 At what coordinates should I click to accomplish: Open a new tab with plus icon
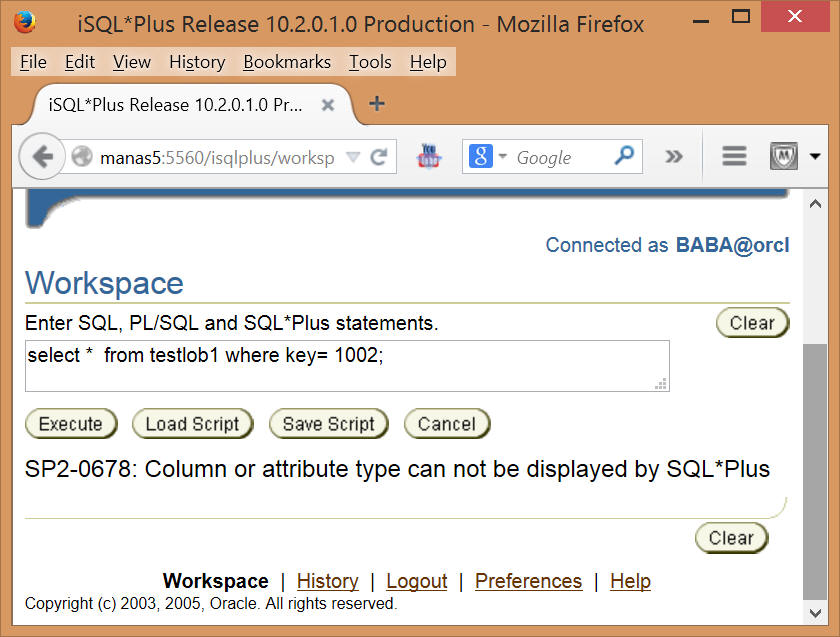point(377,103)
